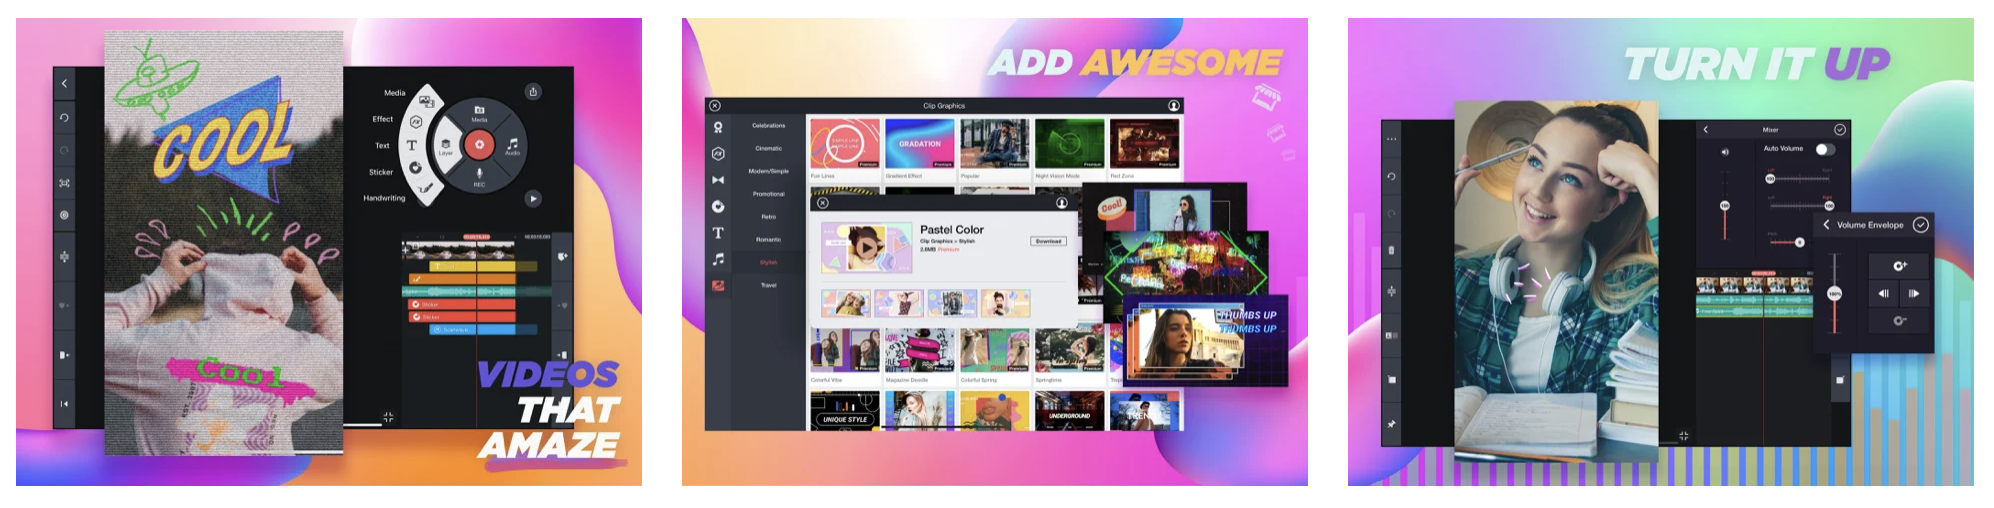Adjust the Volume Envelope vertical slider
The height and width of the screenshot is (508, 1994).
tap(1834, 294)
